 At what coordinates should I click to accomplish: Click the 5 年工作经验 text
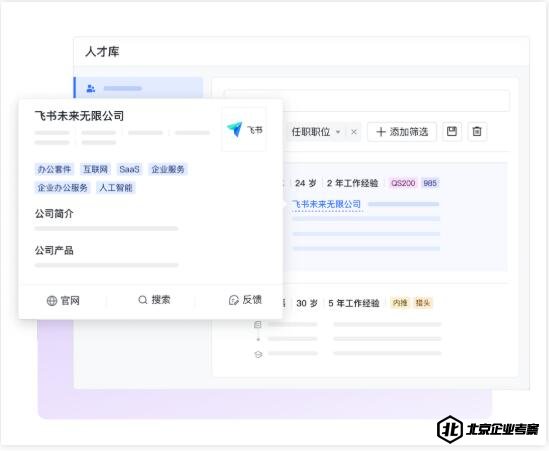354,303
